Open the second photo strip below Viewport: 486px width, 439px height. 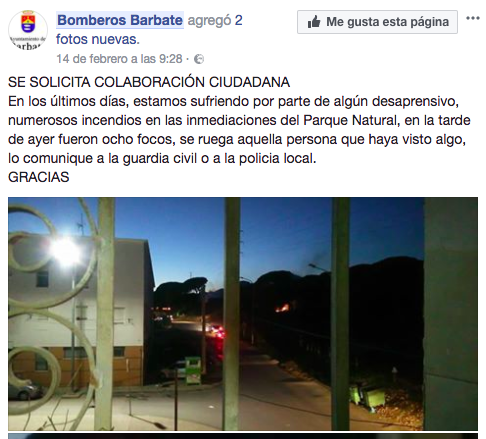pyautogui.click(x=243, y=436)
